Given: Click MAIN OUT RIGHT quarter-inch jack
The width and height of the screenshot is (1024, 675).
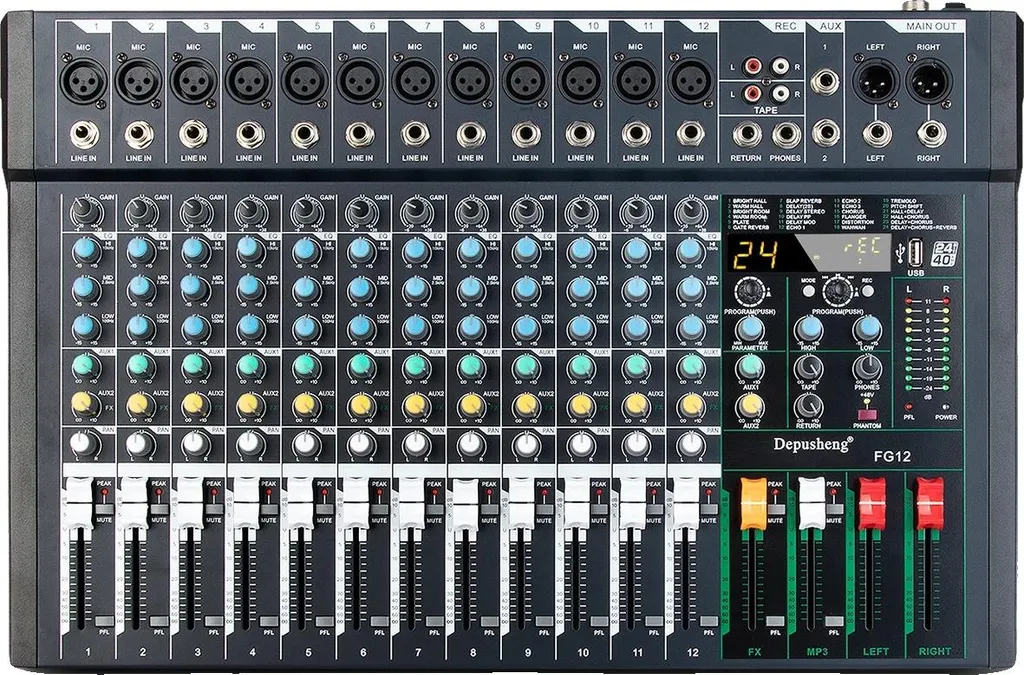Looking at the screenshot, I should click(x=929, y=134).
